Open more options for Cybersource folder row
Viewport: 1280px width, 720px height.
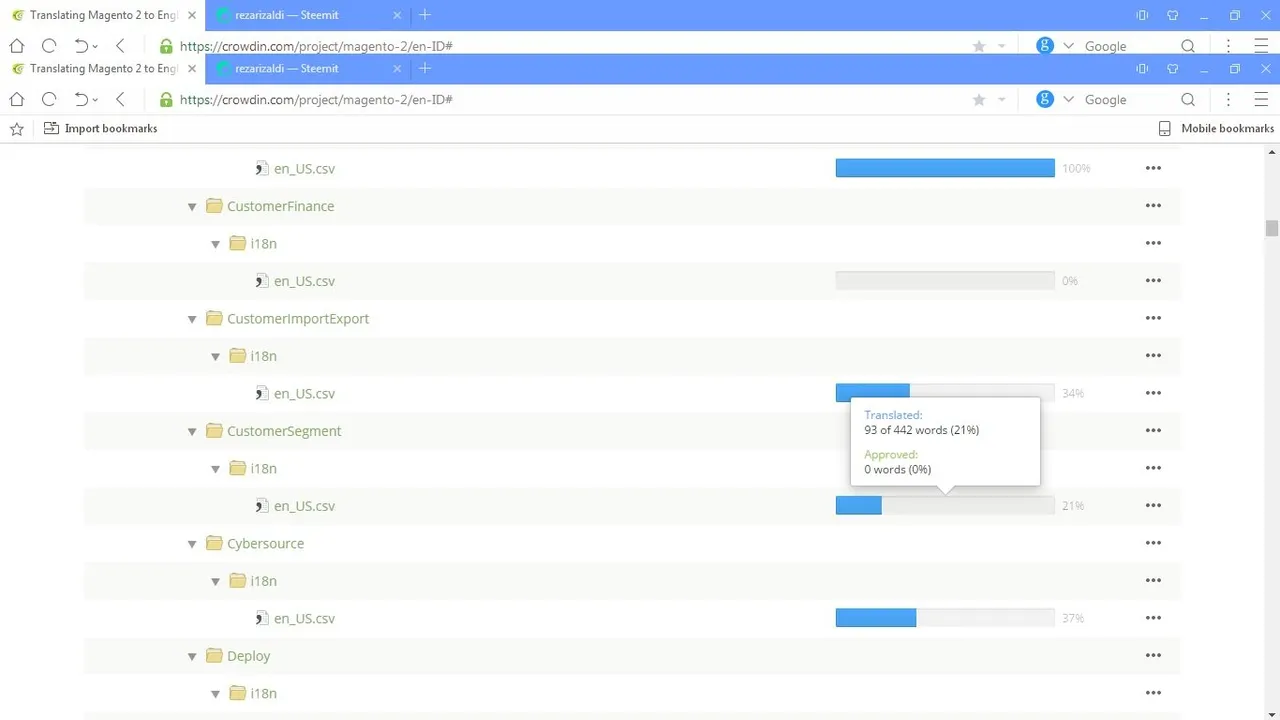click(x=1153, y=543)
